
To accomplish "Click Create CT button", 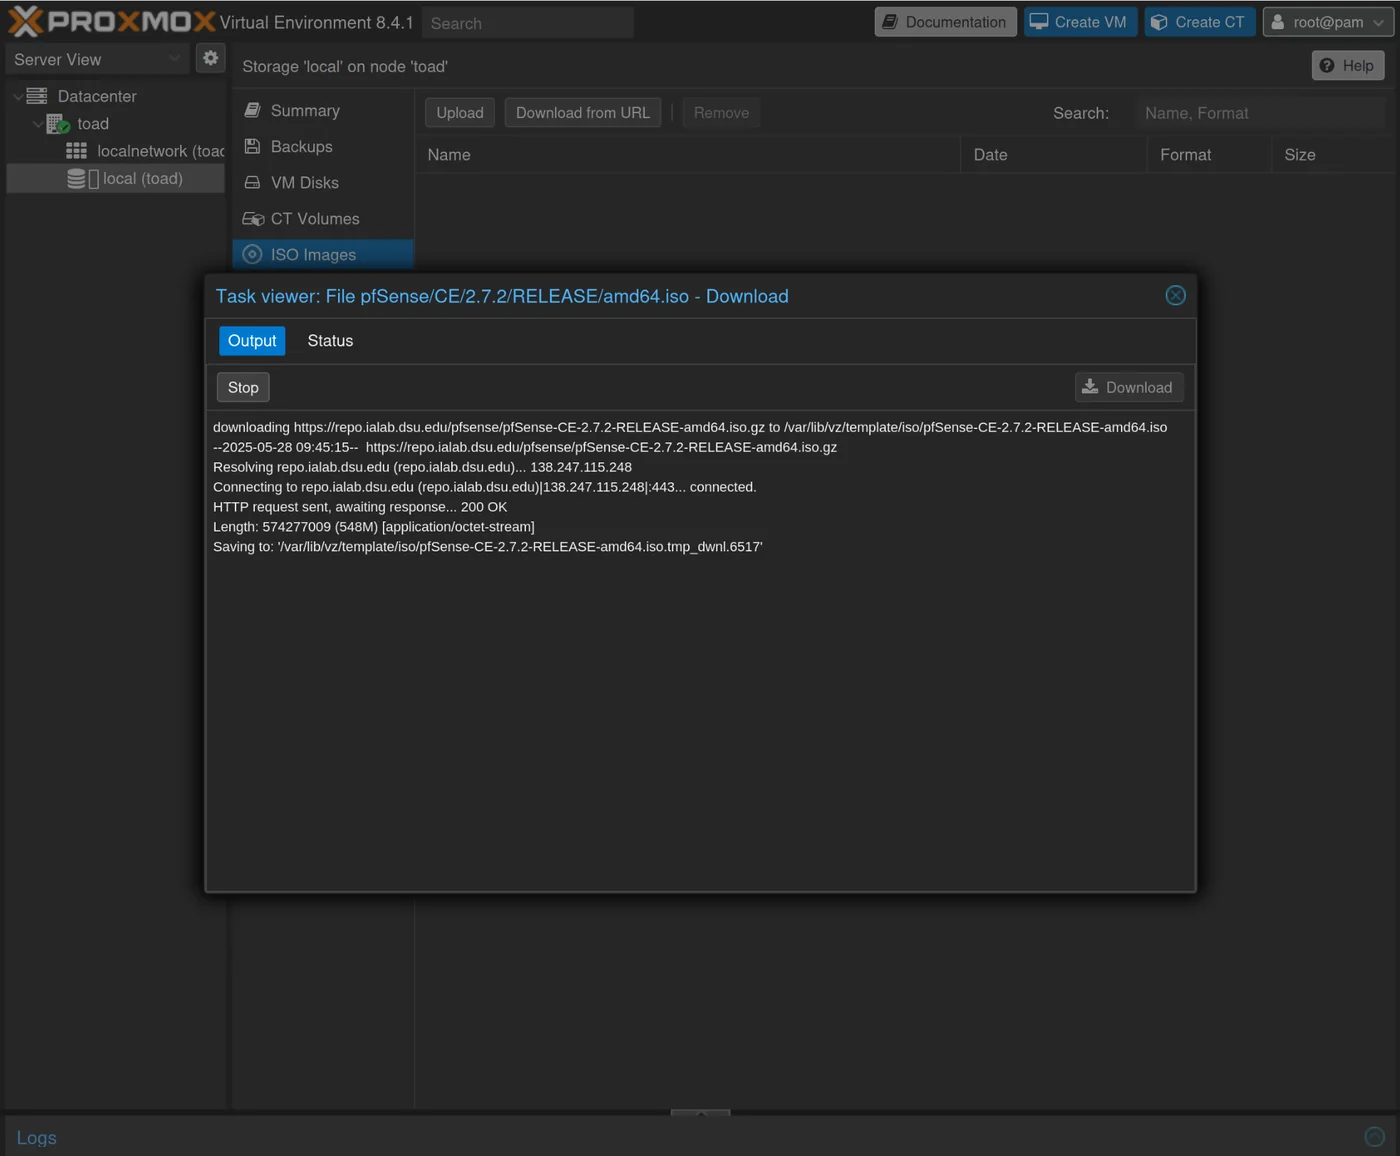I will click(x=1199, y=22).
